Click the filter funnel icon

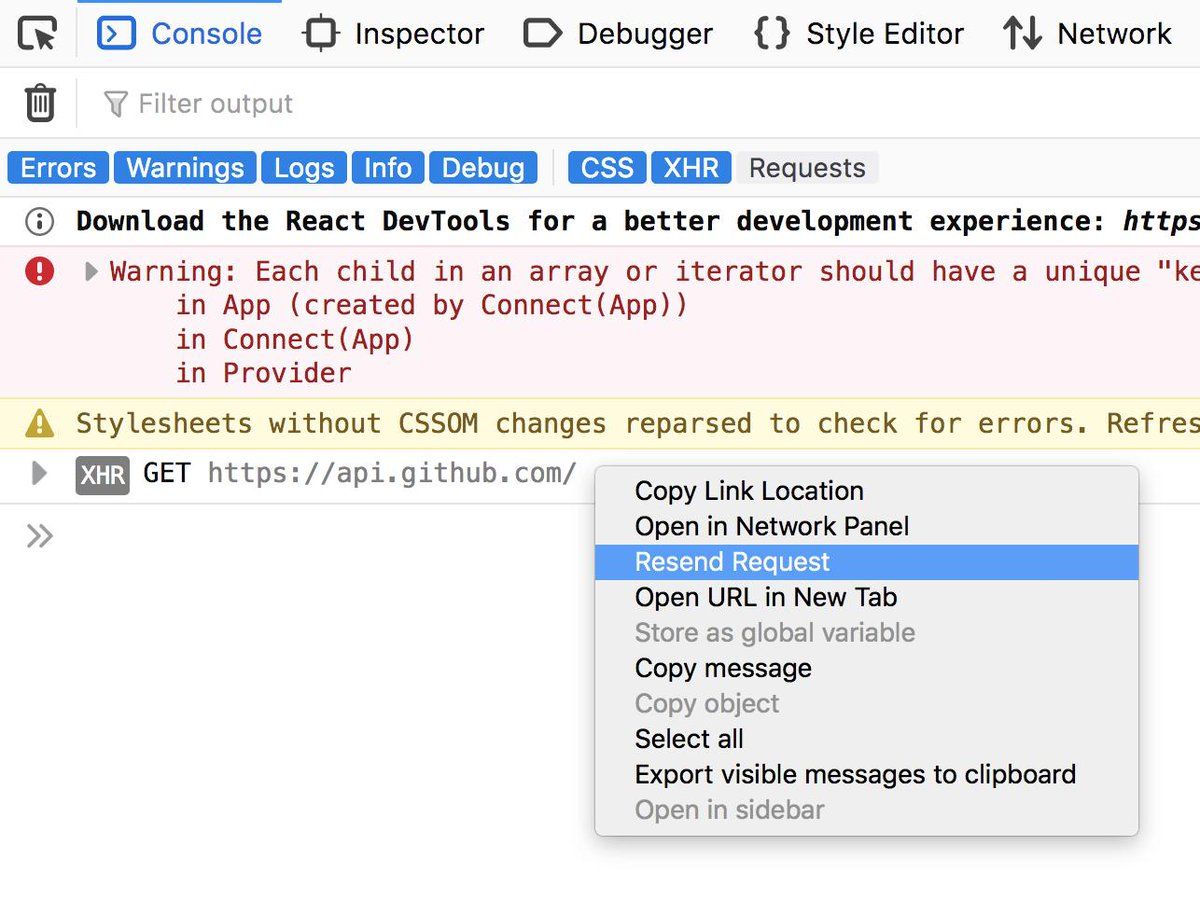click(x=116, y=104)
